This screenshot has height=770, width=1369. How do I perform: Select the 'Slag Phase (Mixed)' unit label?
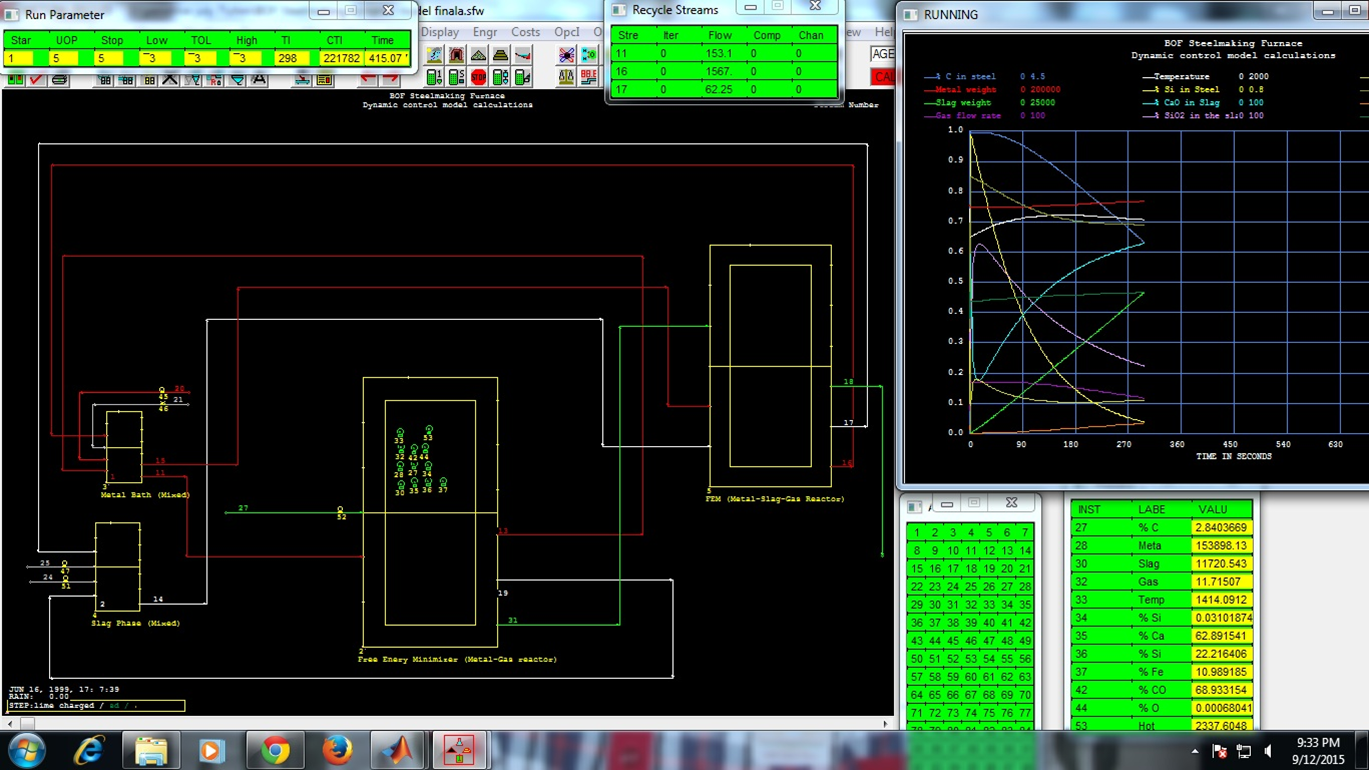(x=135, y=623)
